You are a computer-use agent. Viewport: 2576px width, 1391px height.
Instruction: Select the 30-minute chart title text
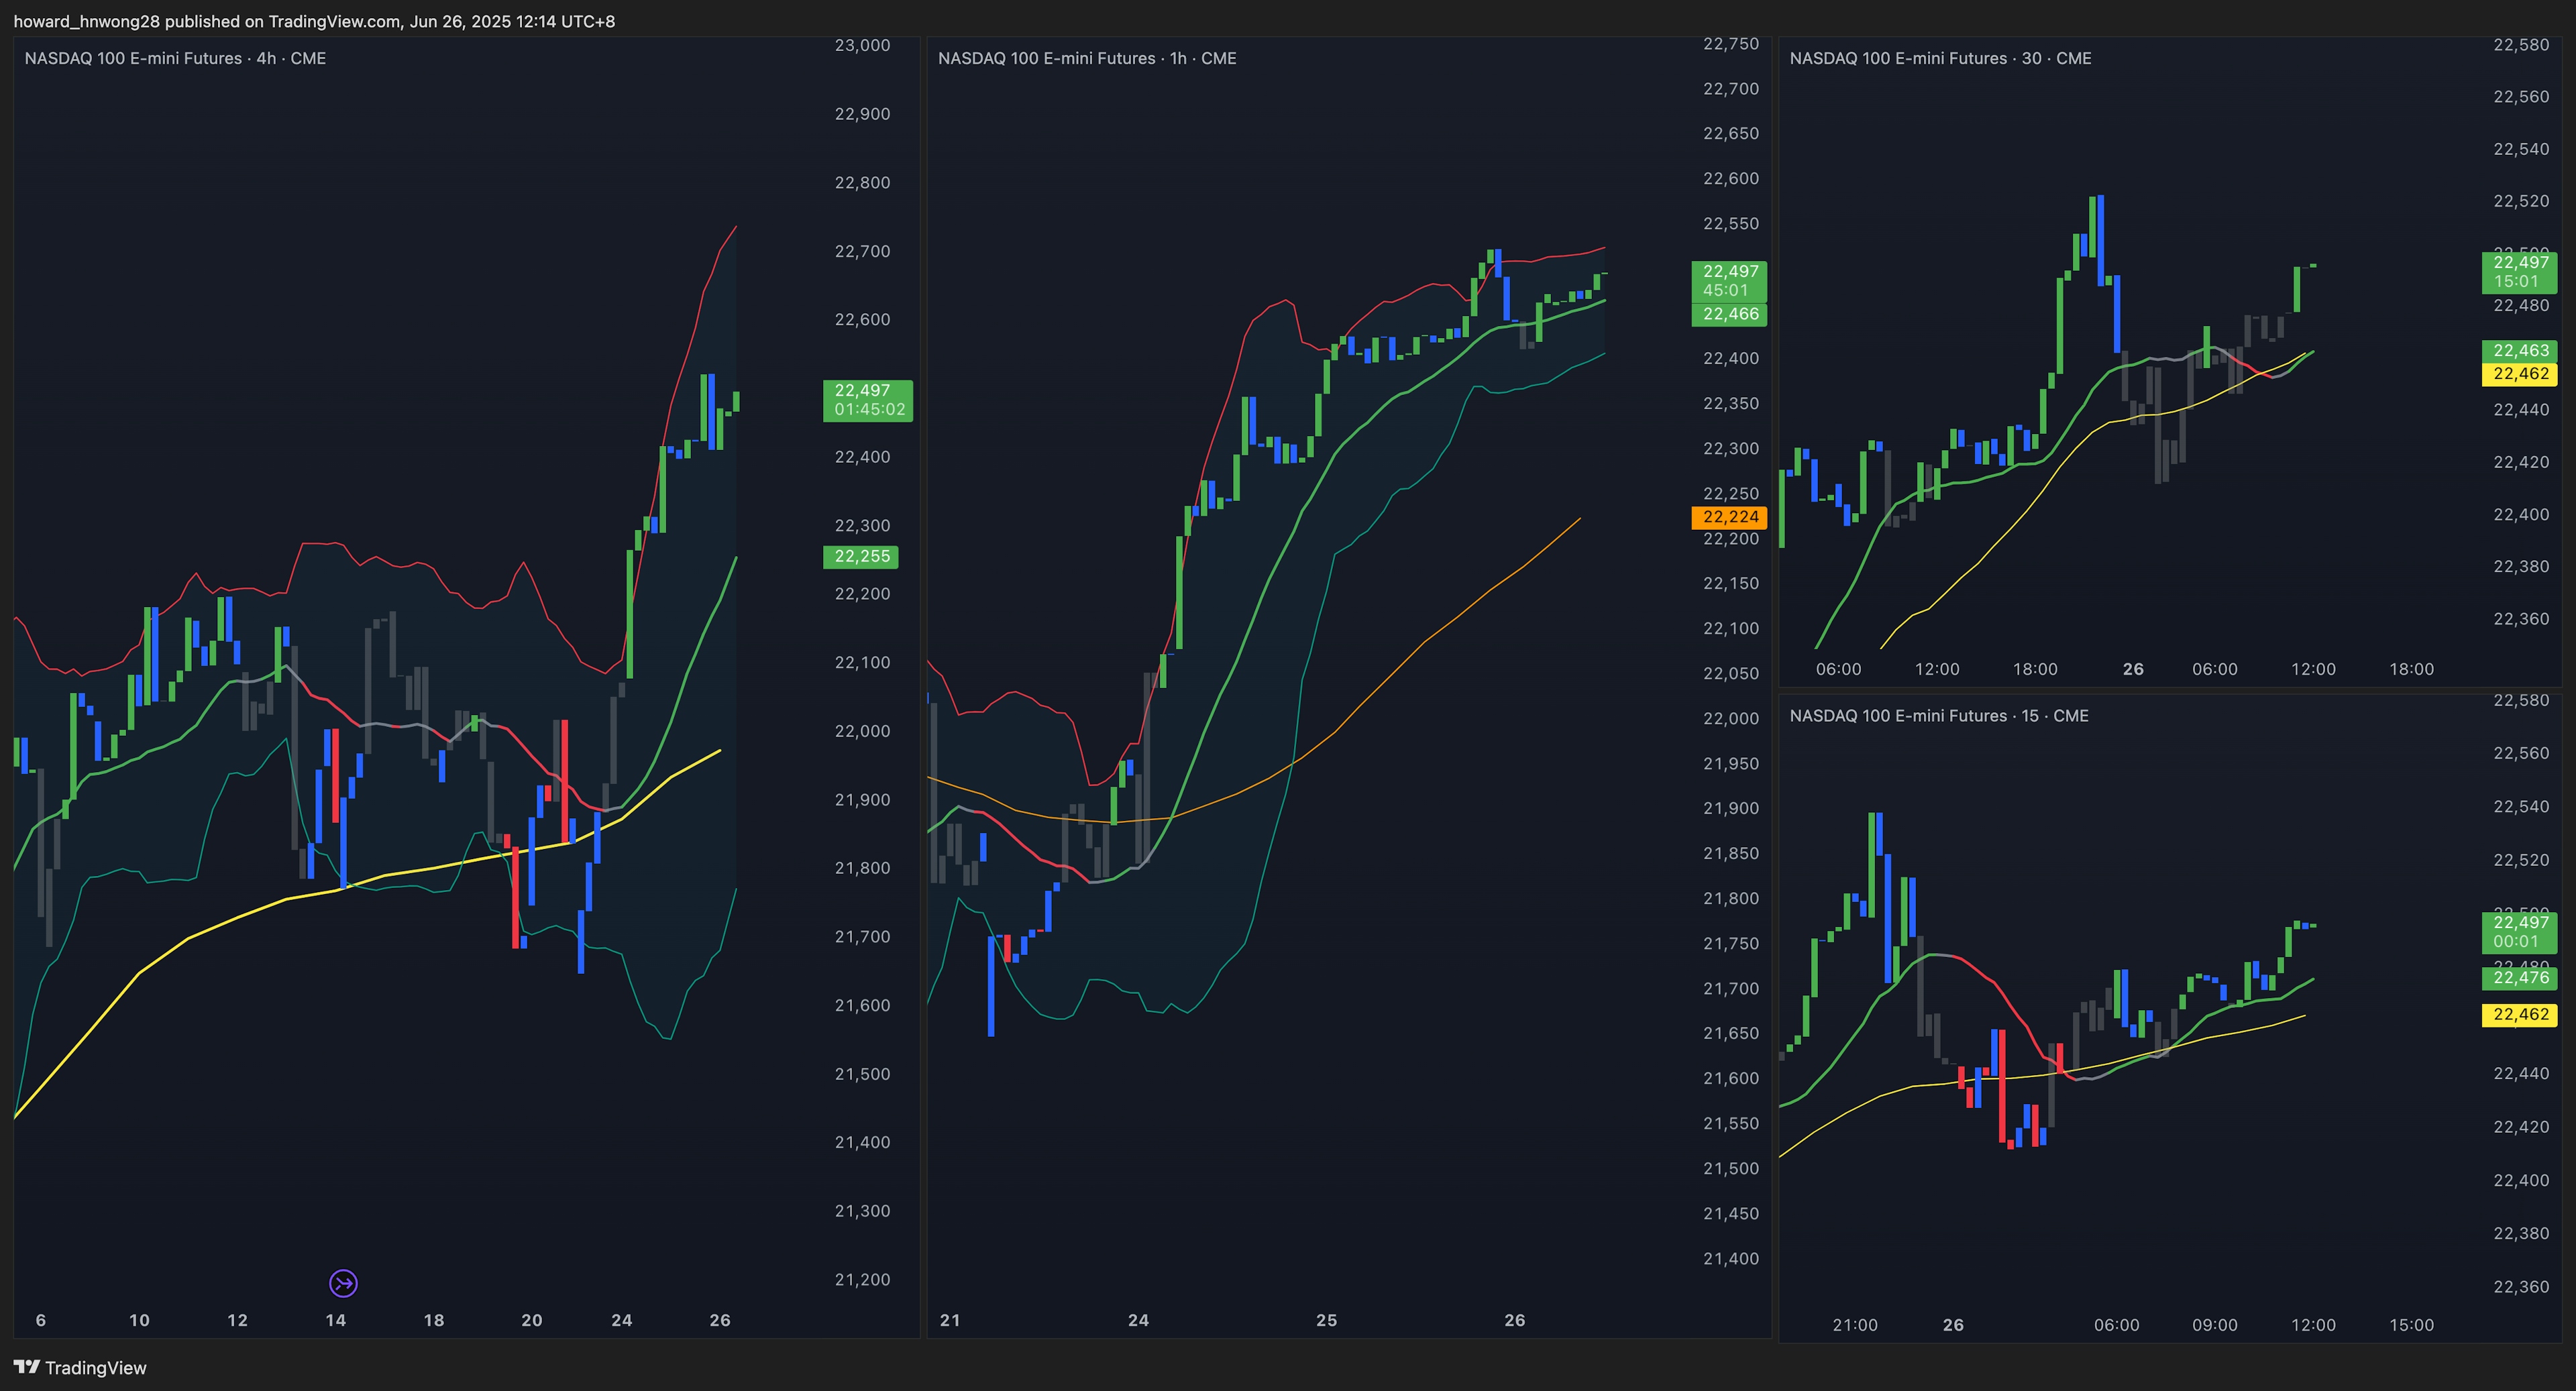coord(1940,58)
